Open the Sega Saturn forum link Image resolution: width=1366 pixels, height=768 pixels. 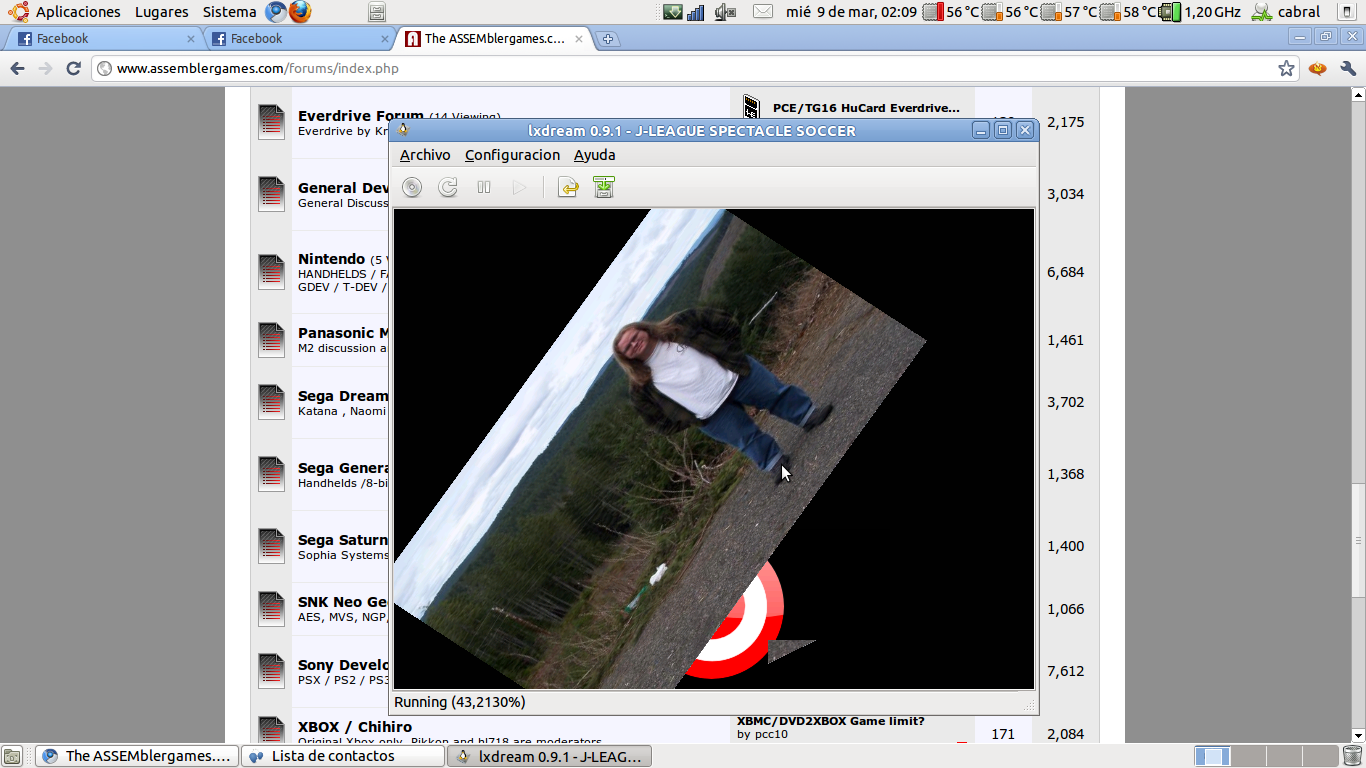(343, 540)
